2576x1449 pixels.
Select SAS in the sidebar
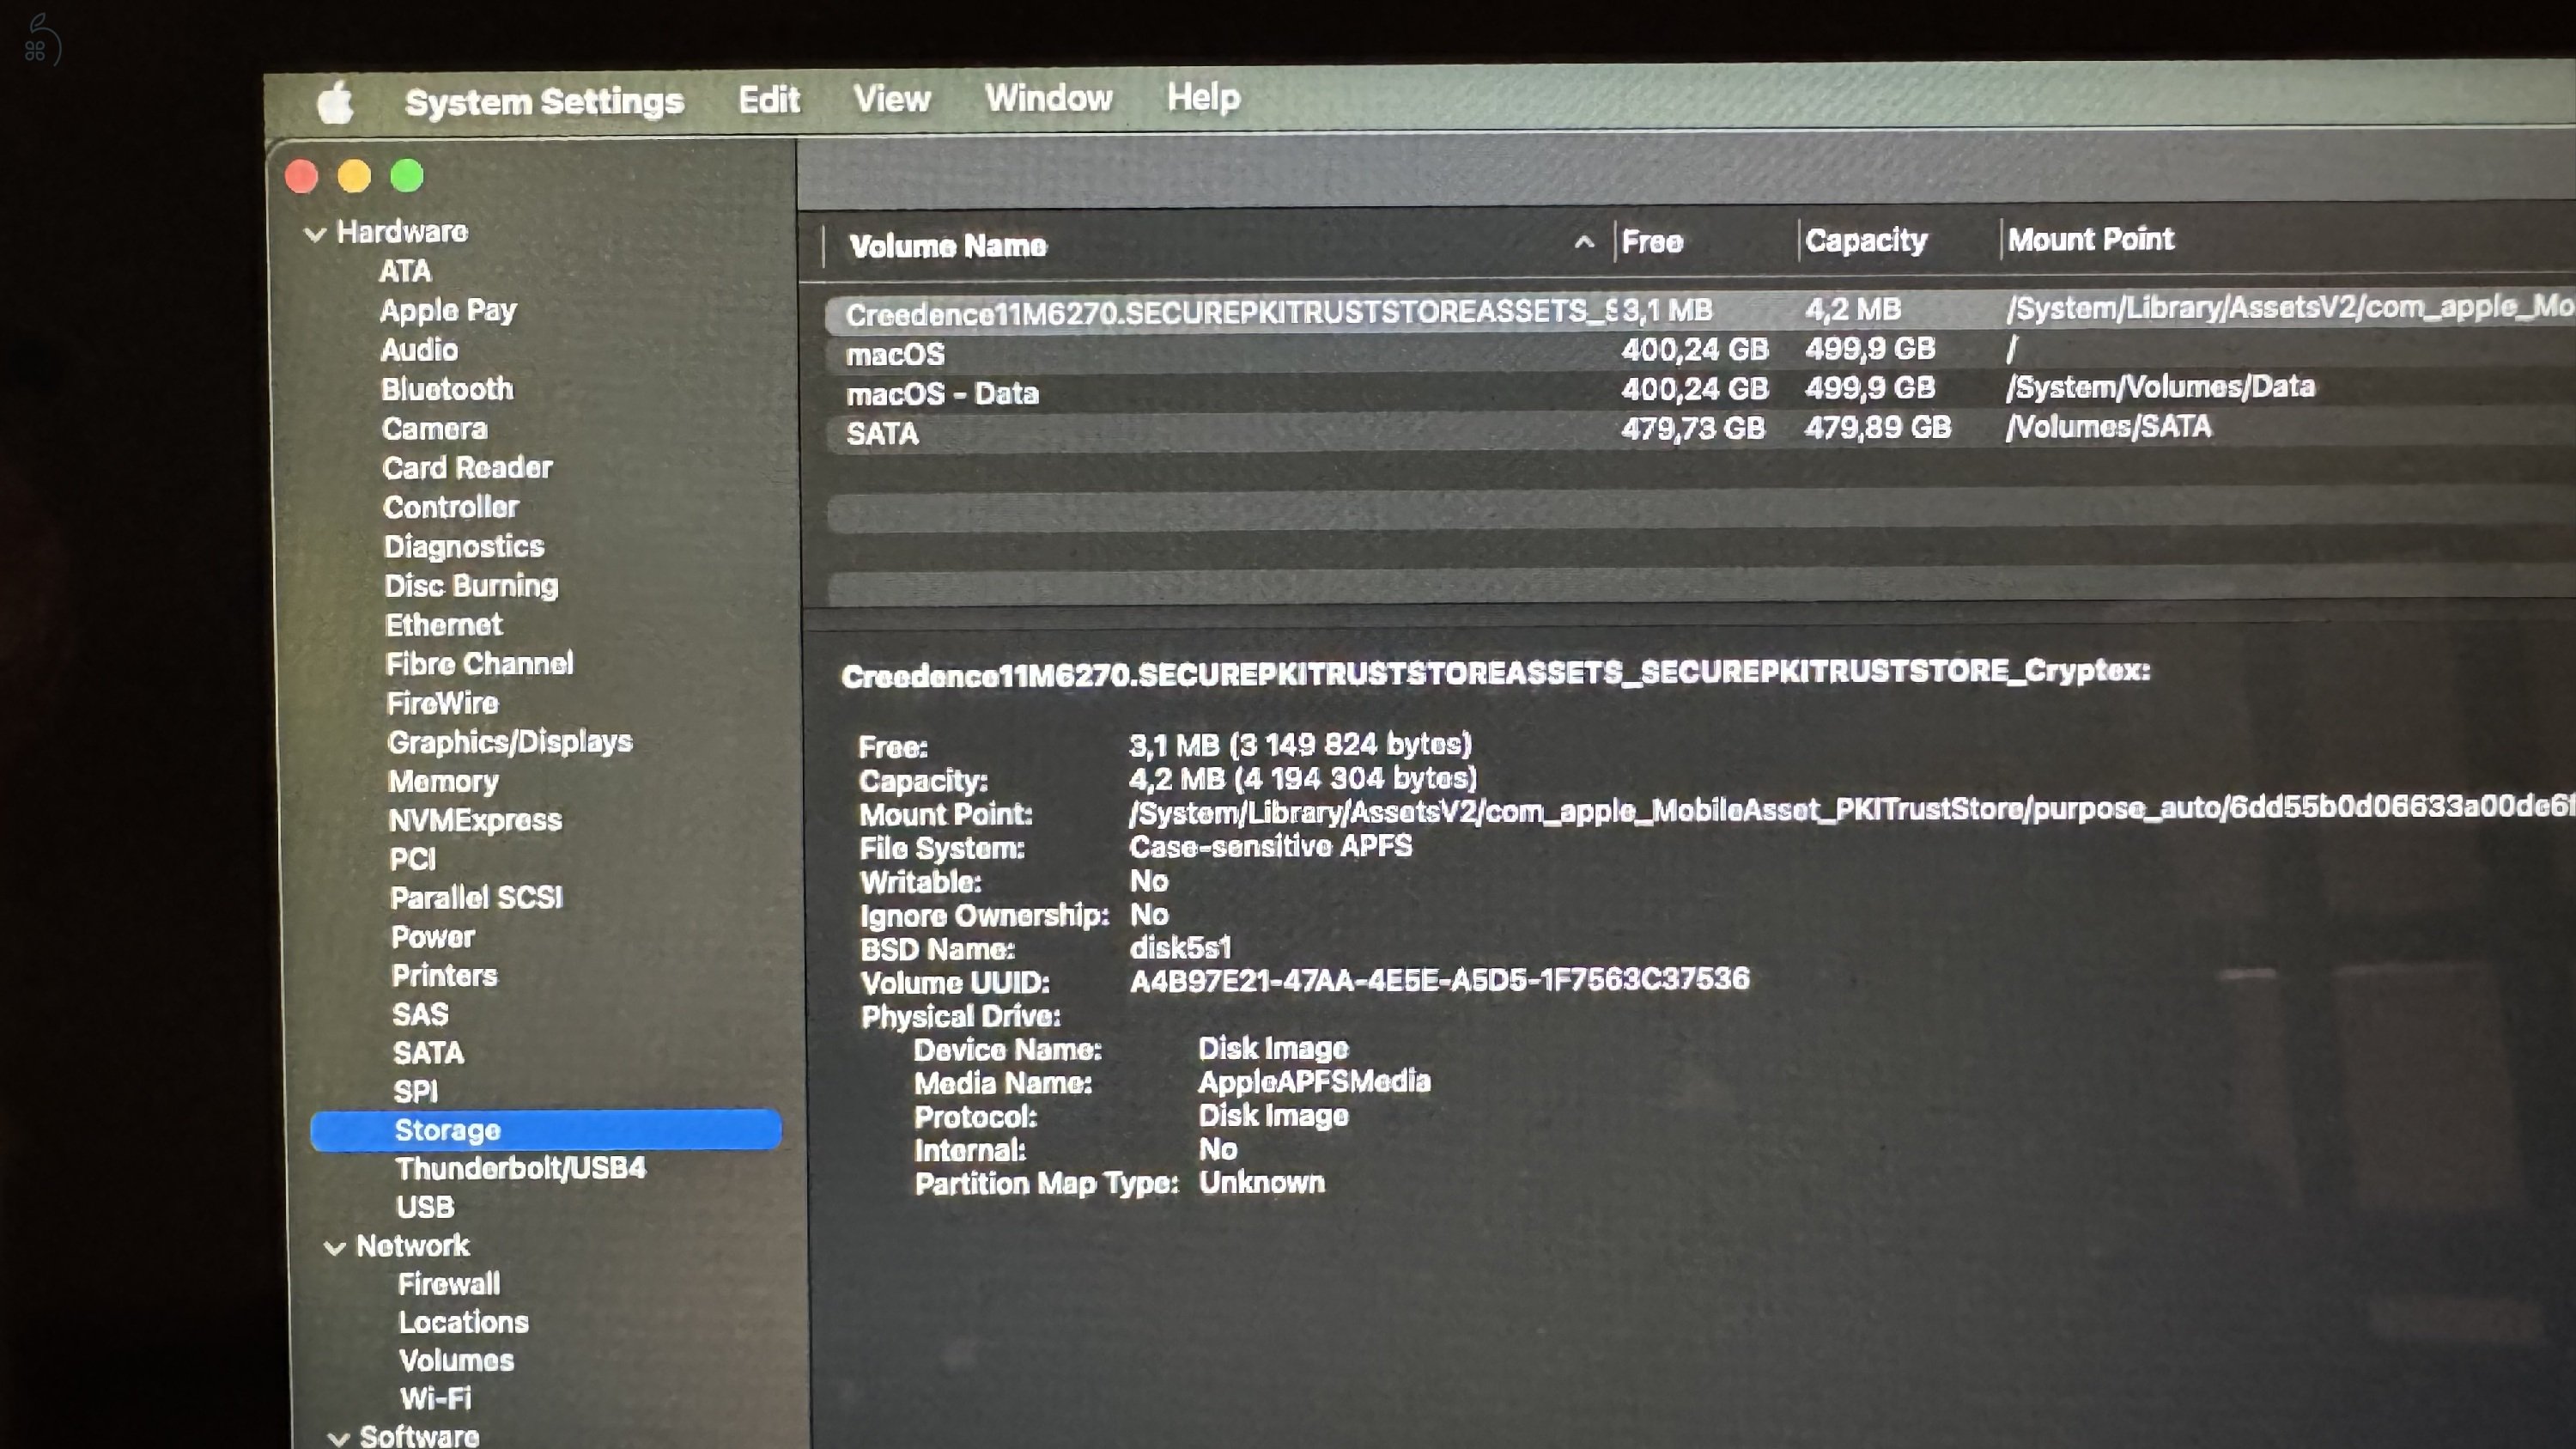pyautogui.click(x=420, y=1015)
